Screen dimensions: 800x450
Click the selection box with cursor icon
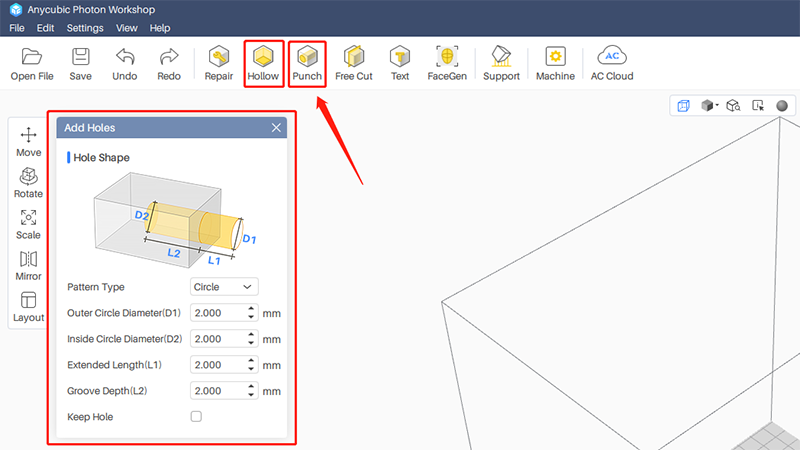point(758,106)
